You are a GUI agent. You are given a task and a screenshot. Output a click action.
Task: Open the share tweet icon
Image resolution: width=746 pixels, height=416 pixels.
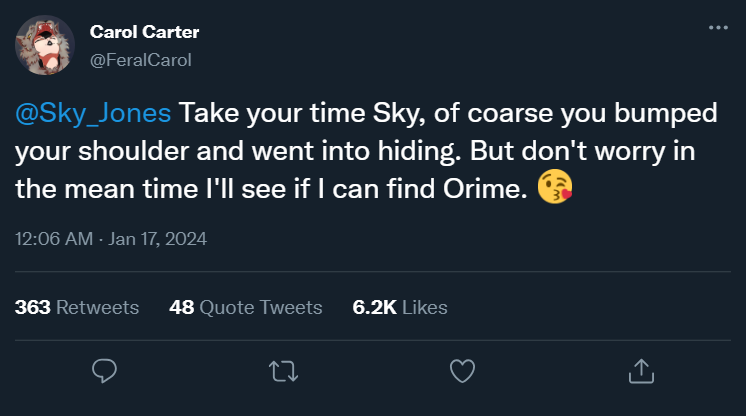640,371
